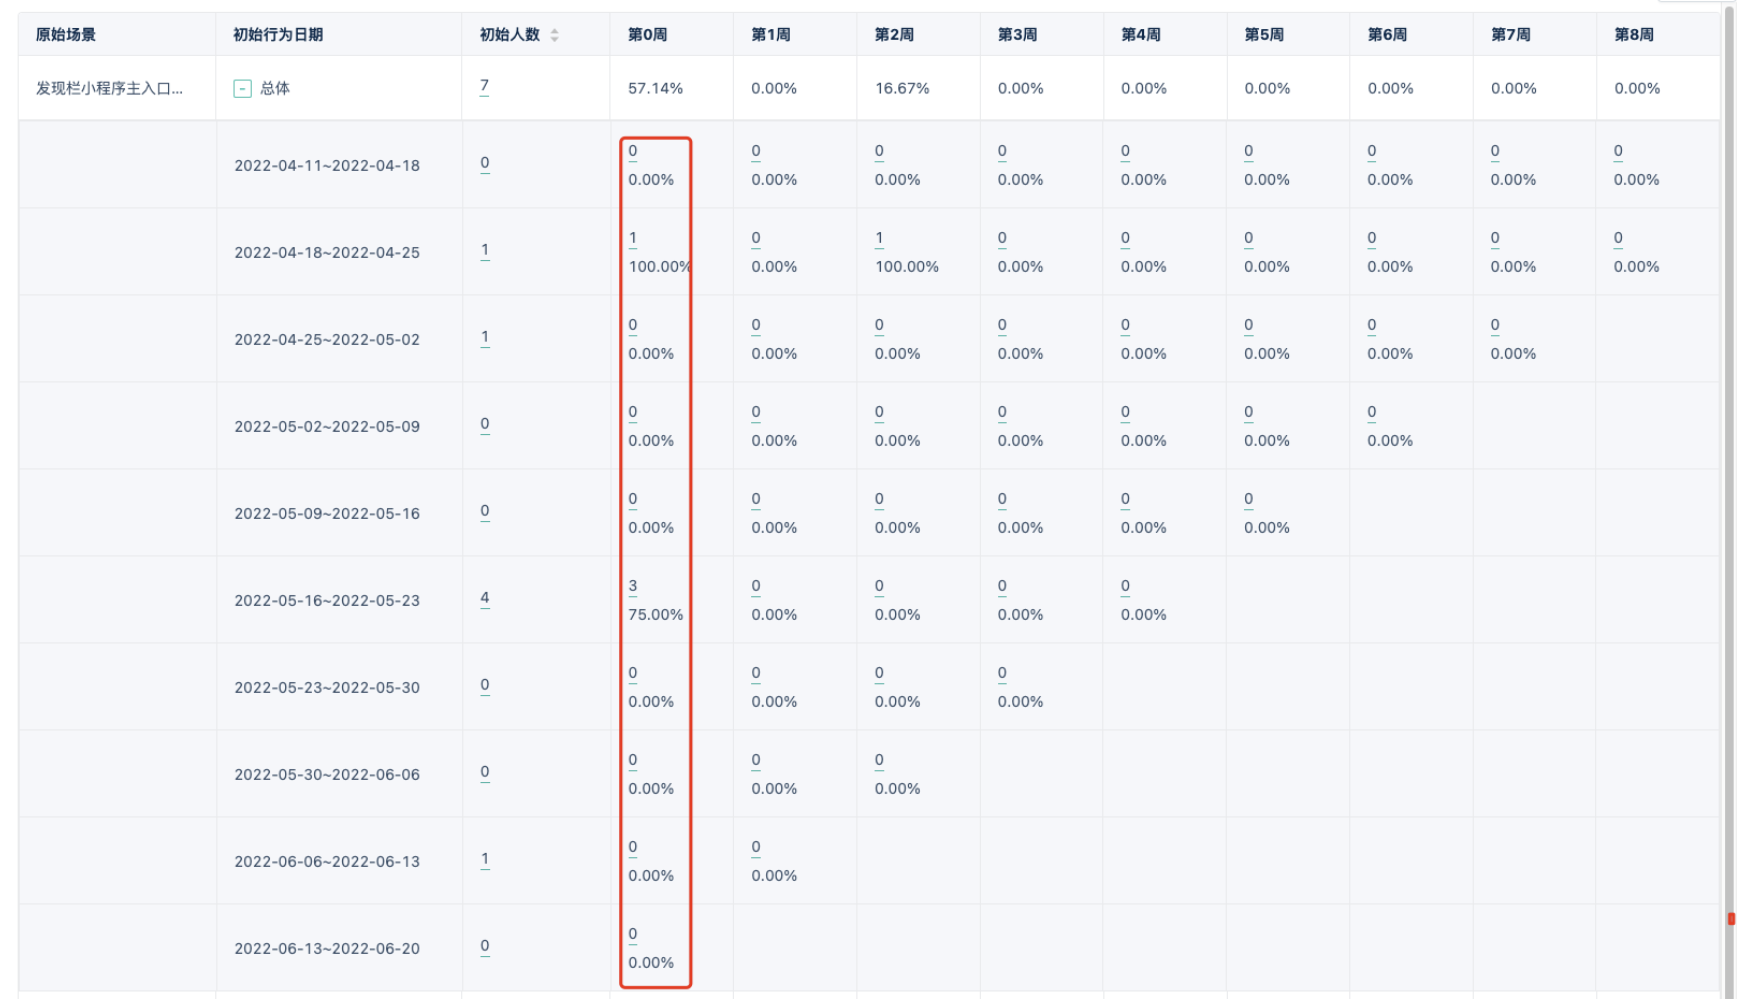The image size is (1750, 1008).
Task: Click the 57.14% overall week 0 cell
Action: (655, 89)
